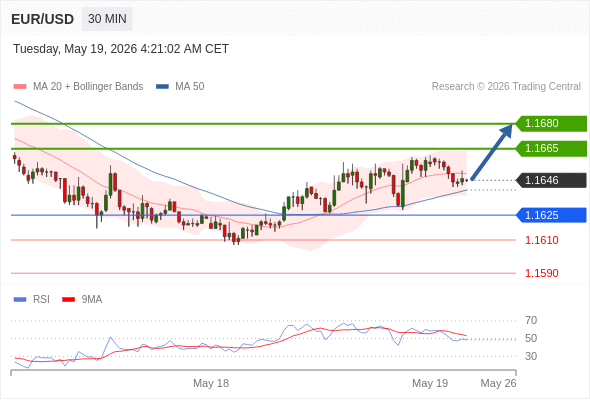Viewport: 590px width, 400px height.
Task: Click the MA 20 + Bollinger Bands legend label
Action: tap(88, 87)
